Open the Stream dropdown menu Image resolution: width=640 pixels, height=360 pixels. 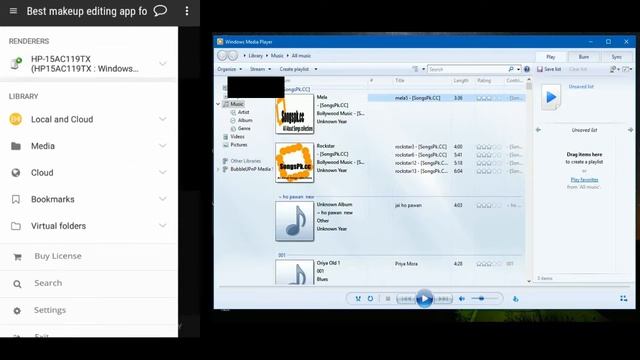[260, 69]
